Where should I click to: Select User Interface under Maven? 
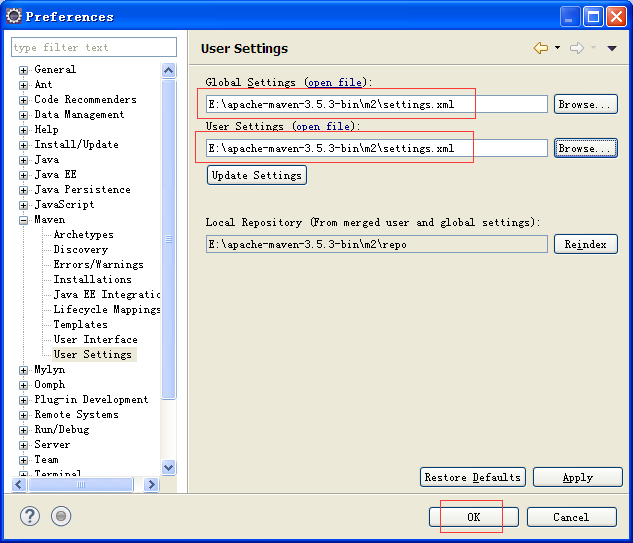pos(96,340)
